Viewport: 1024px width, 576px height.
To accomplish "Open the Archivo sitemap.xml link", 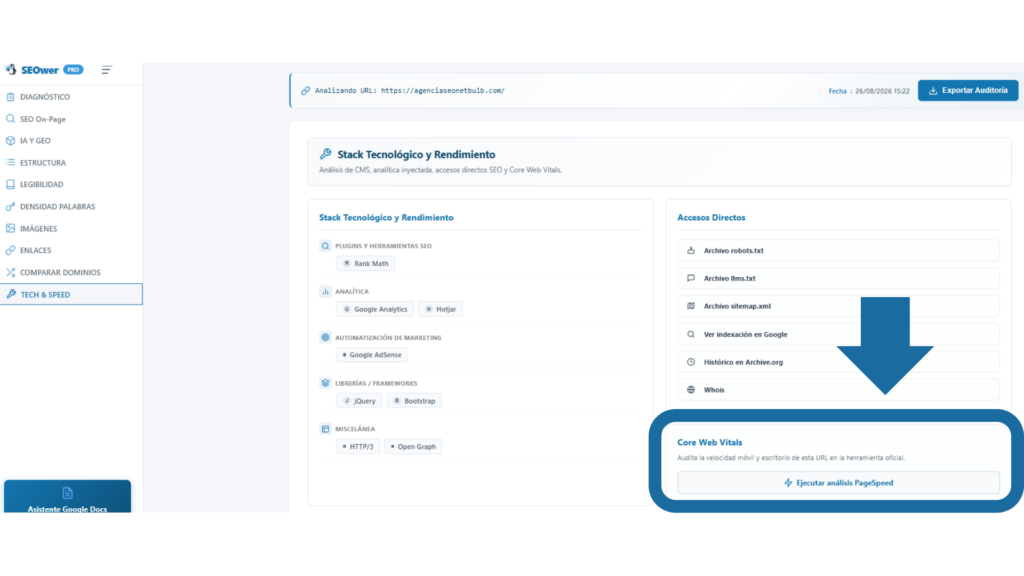I will tap(839, 306).
